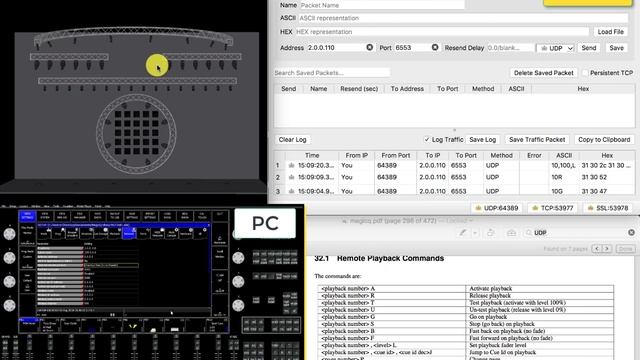Focus the HEX representation field
Viewport: 640px width, 360px height.
pos(442,31)
